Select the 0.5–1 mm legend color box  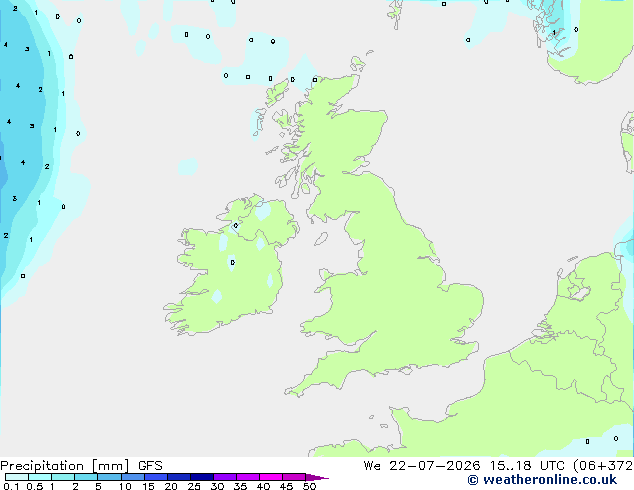point(40,477)
